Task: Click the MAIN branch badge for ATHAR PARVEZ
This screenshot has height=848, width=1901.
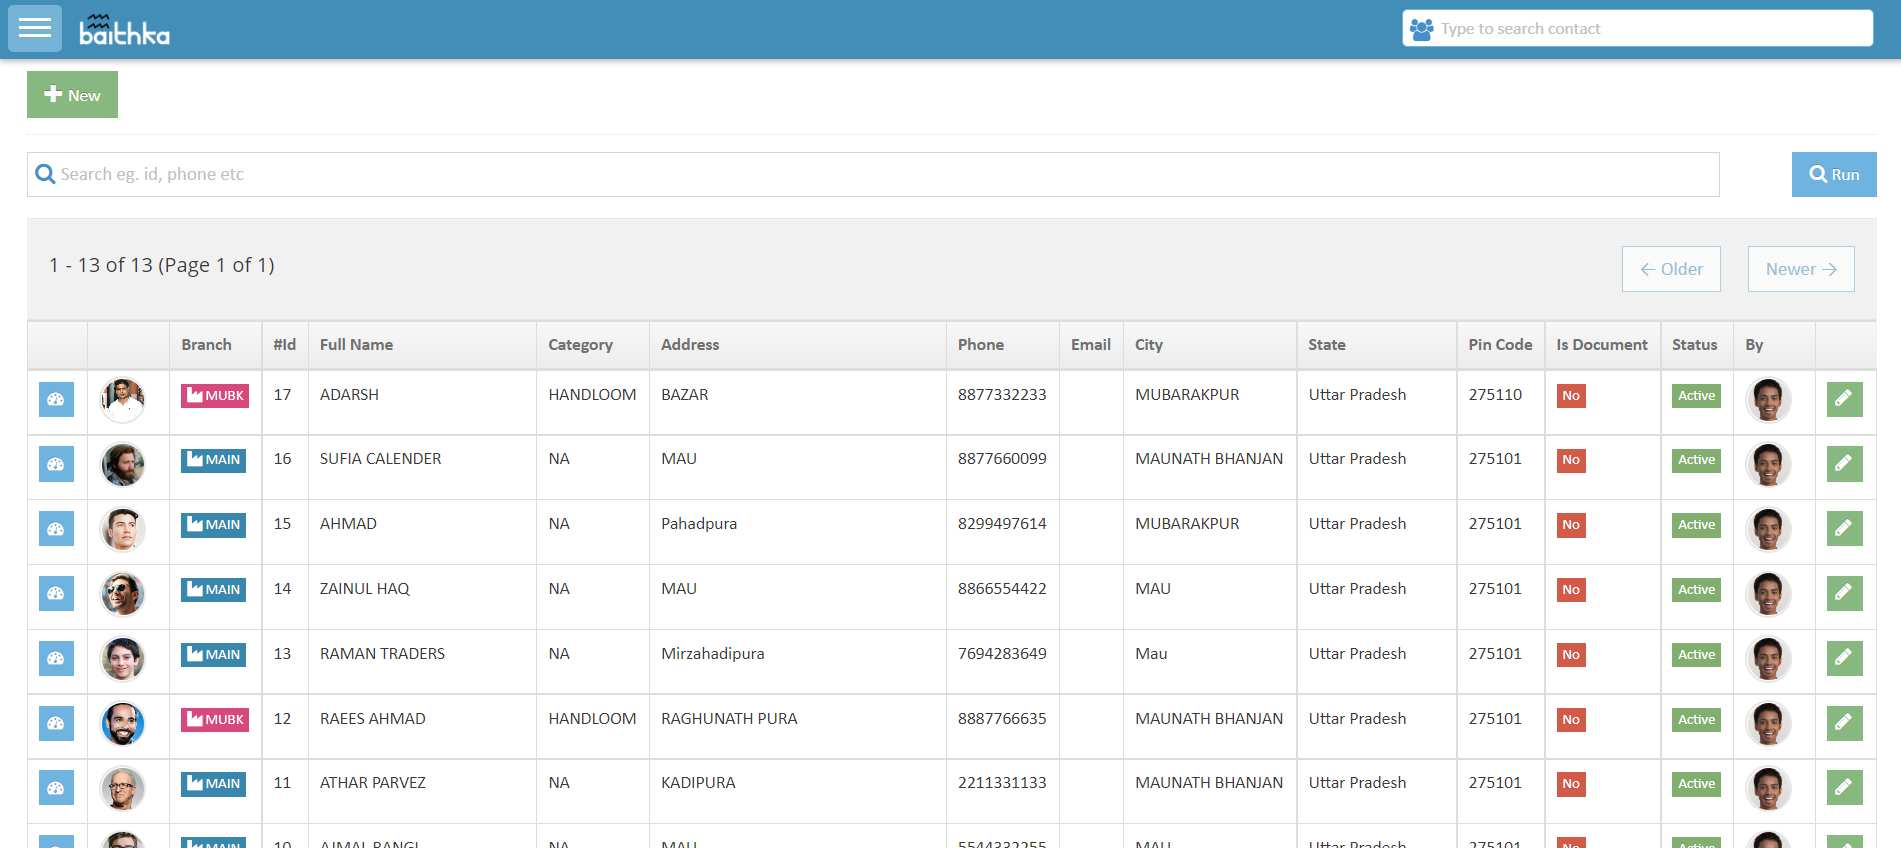Action: click(x=213, y=784)
